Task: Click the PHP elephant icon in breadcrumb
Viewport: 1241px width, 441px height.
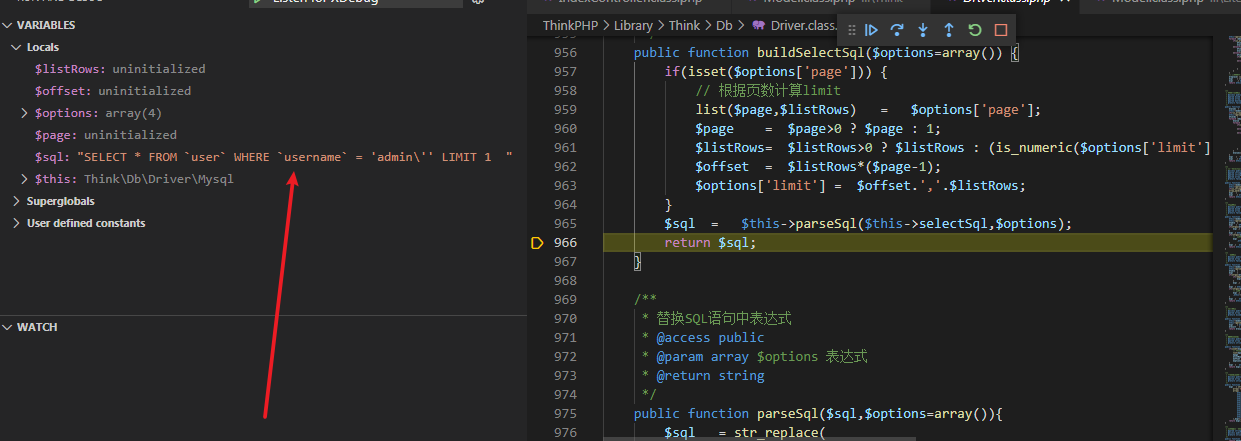Action: coord(757,25)
